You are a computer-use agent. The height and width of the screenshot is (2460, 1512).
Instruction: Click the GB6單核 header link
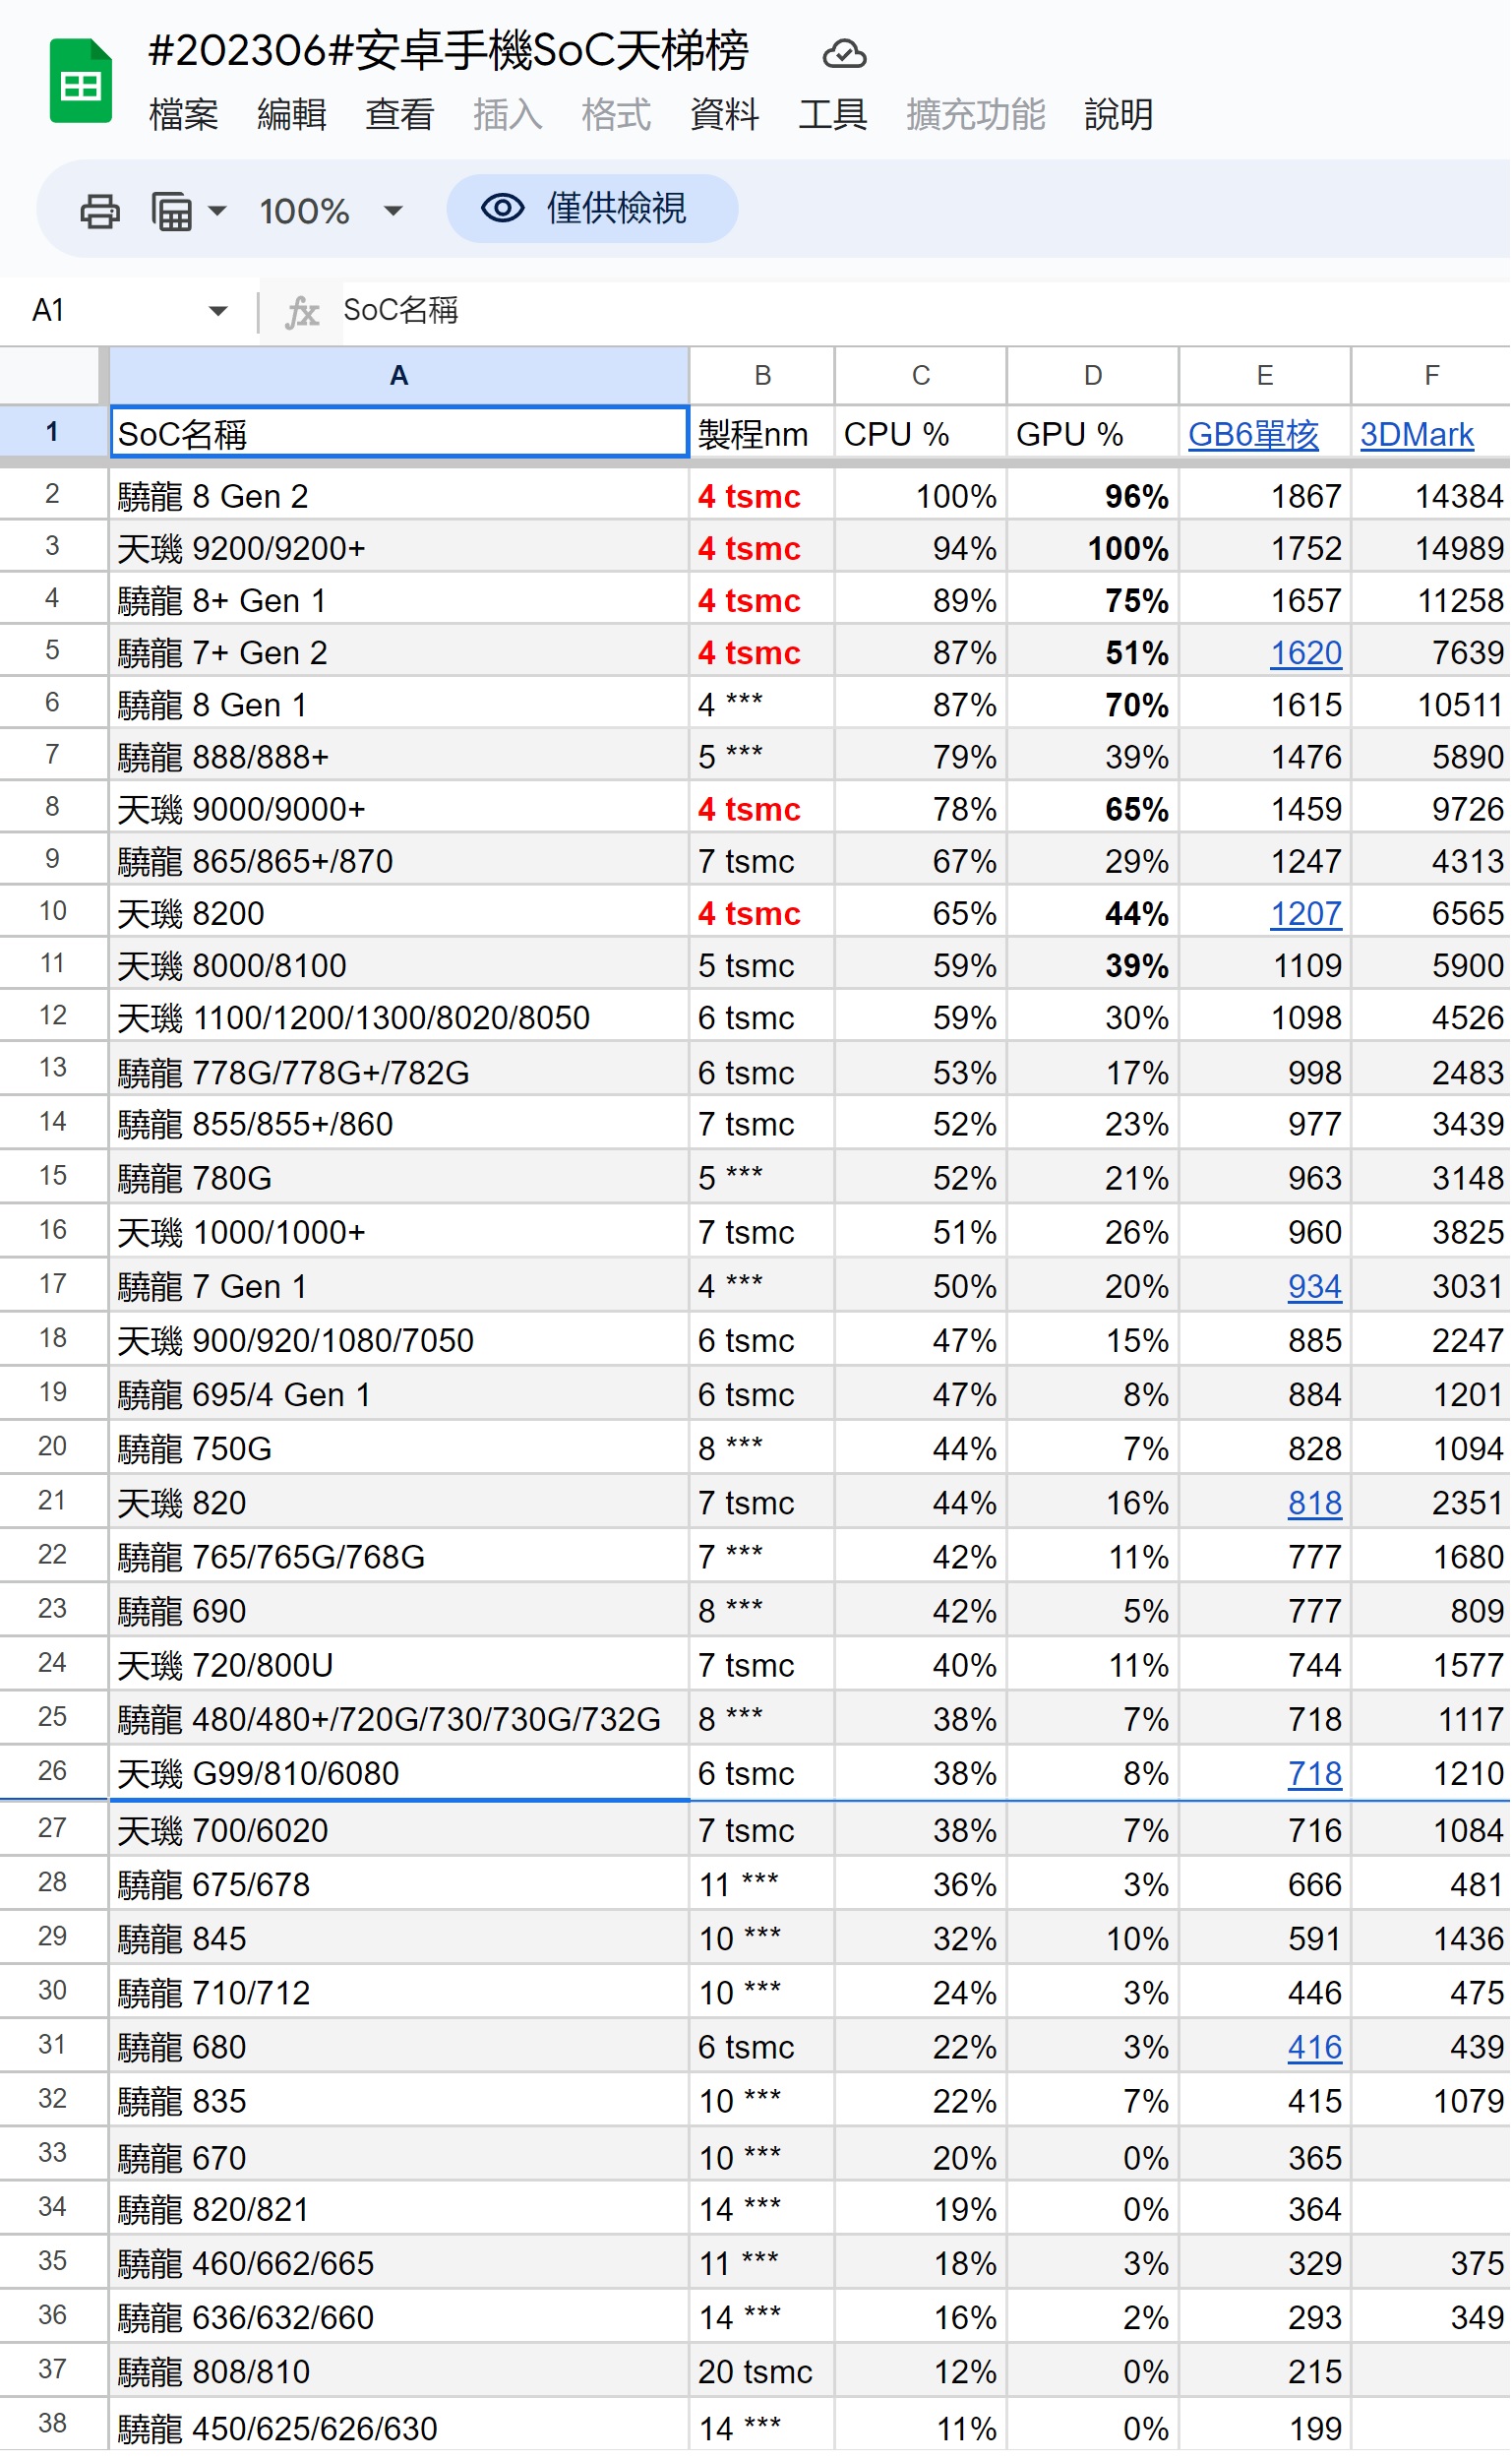(1253, 435)
